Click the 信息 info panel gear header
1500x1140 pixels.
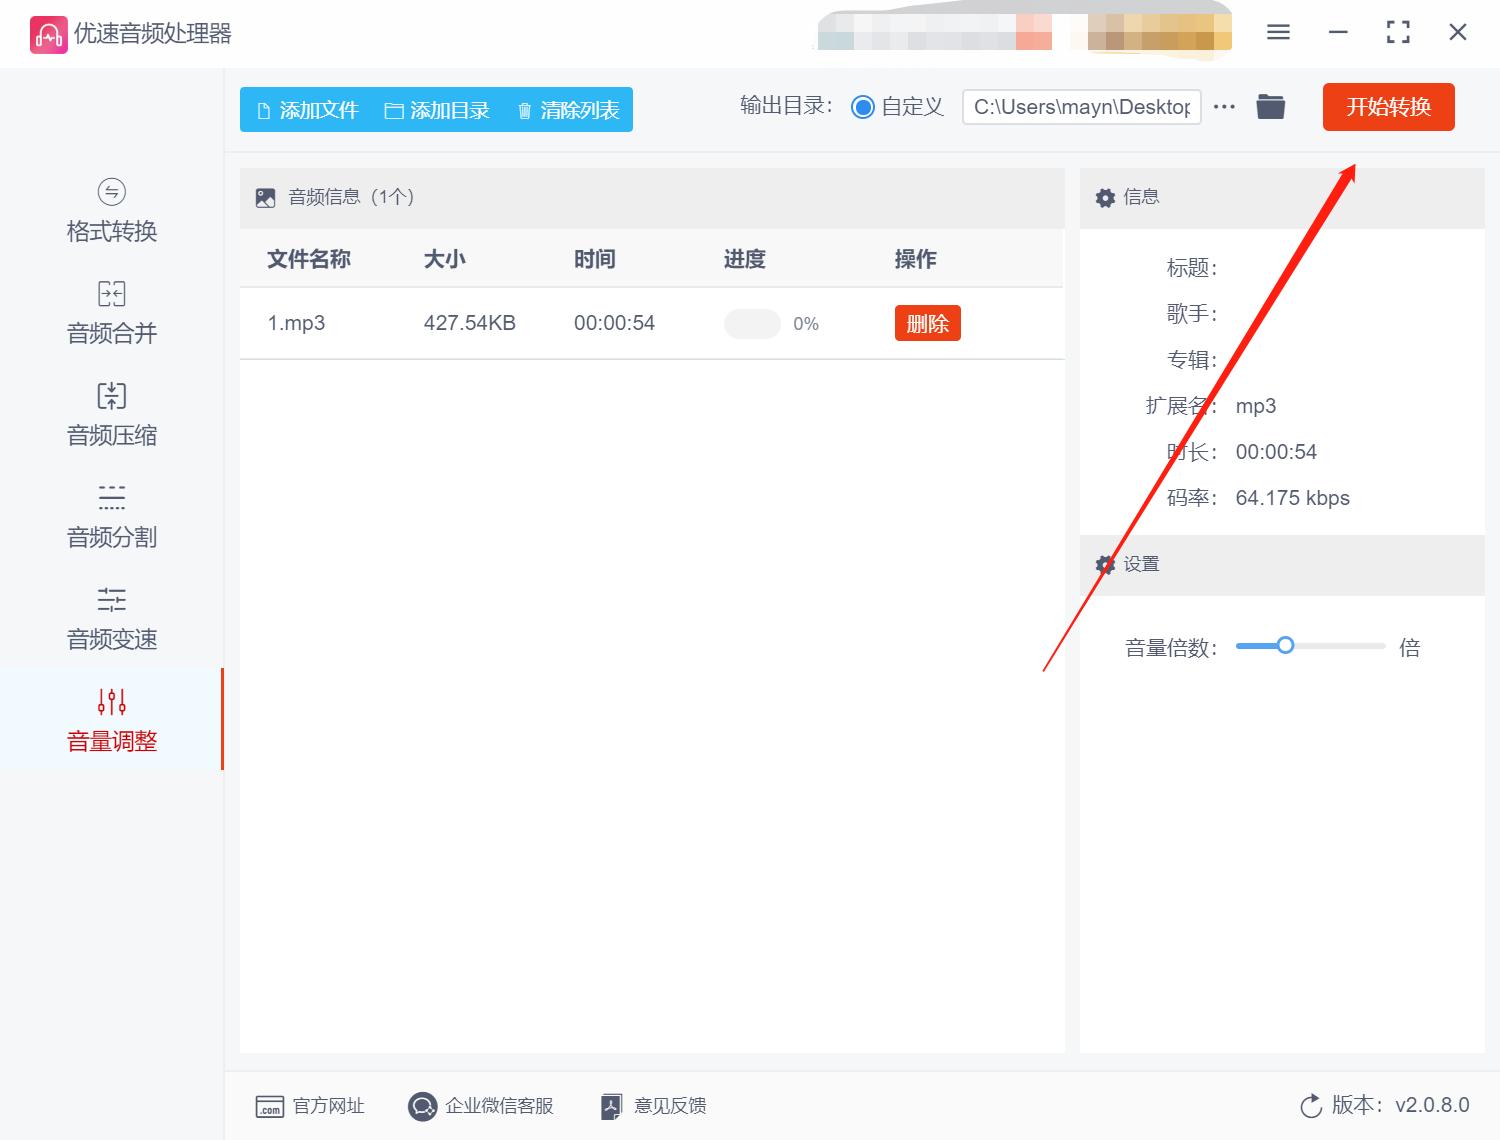[x=1105, y=197]
